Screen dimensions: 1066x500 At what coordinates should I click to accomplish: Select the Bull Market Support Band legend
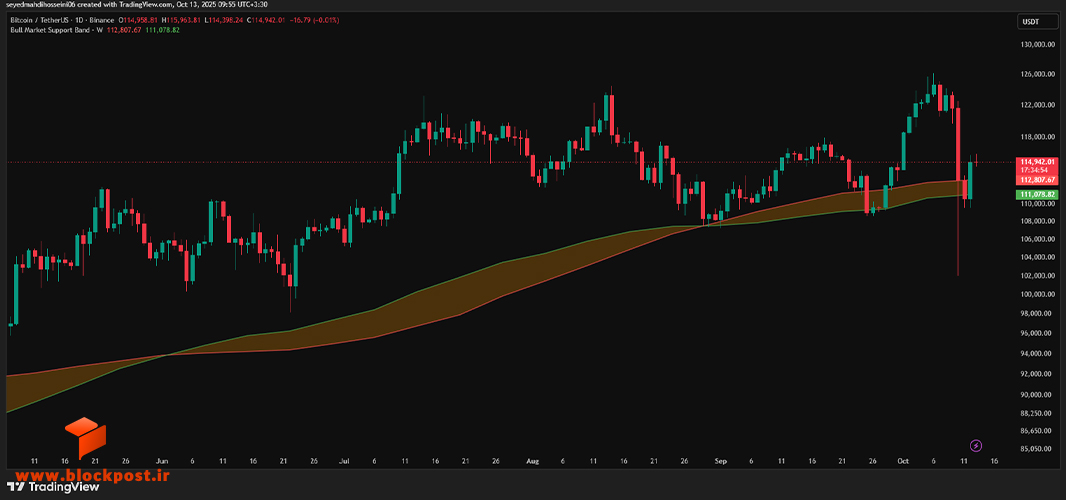coord(52,30)
